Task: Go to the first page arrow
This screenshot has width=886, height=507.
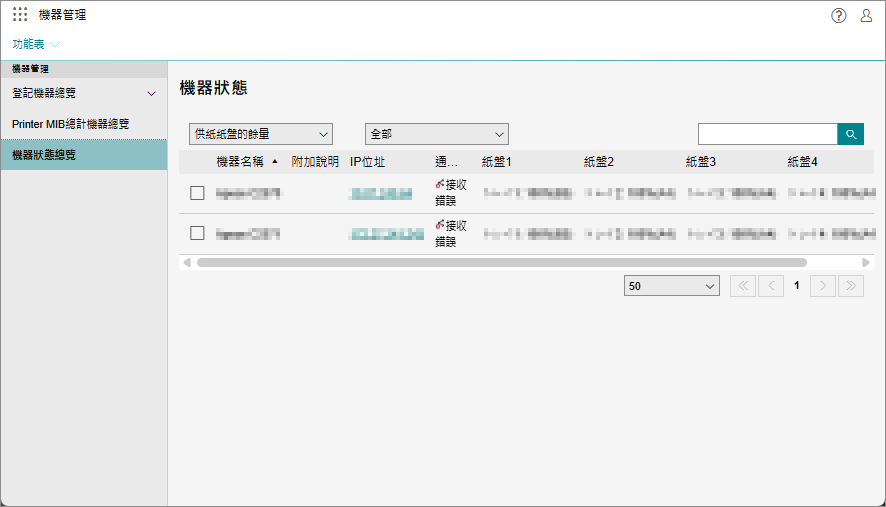Action: (x=743, y=286)
